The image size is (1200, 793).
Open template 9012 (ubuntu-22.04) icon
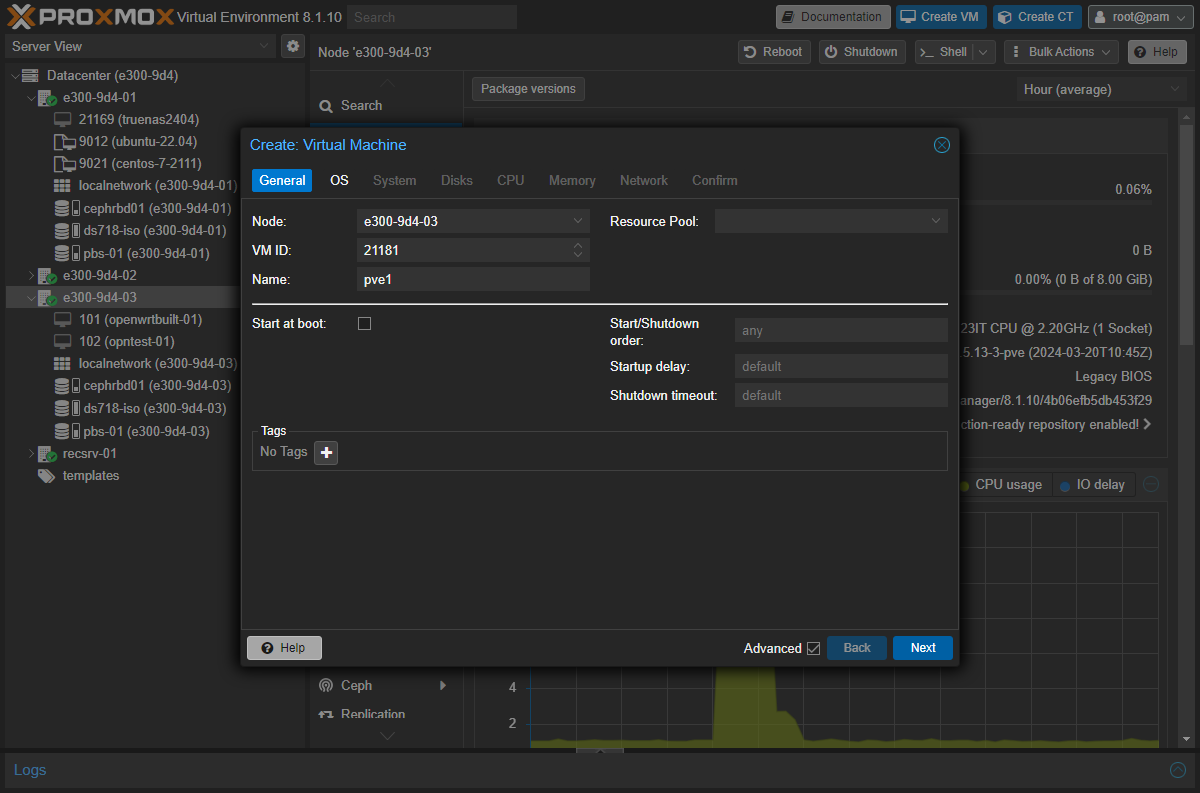[63, 141]
